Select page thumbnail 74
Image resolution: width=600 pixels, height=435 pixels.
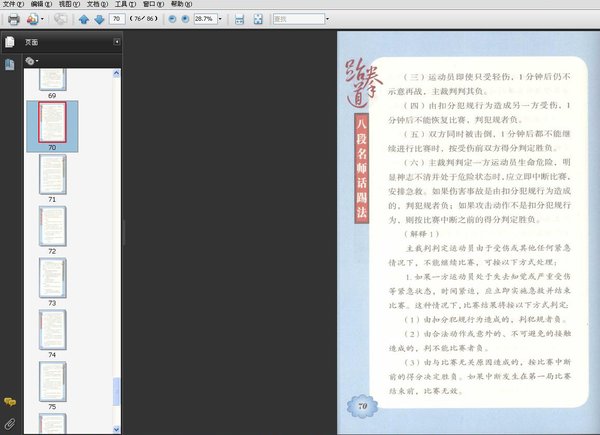point(52,330)
